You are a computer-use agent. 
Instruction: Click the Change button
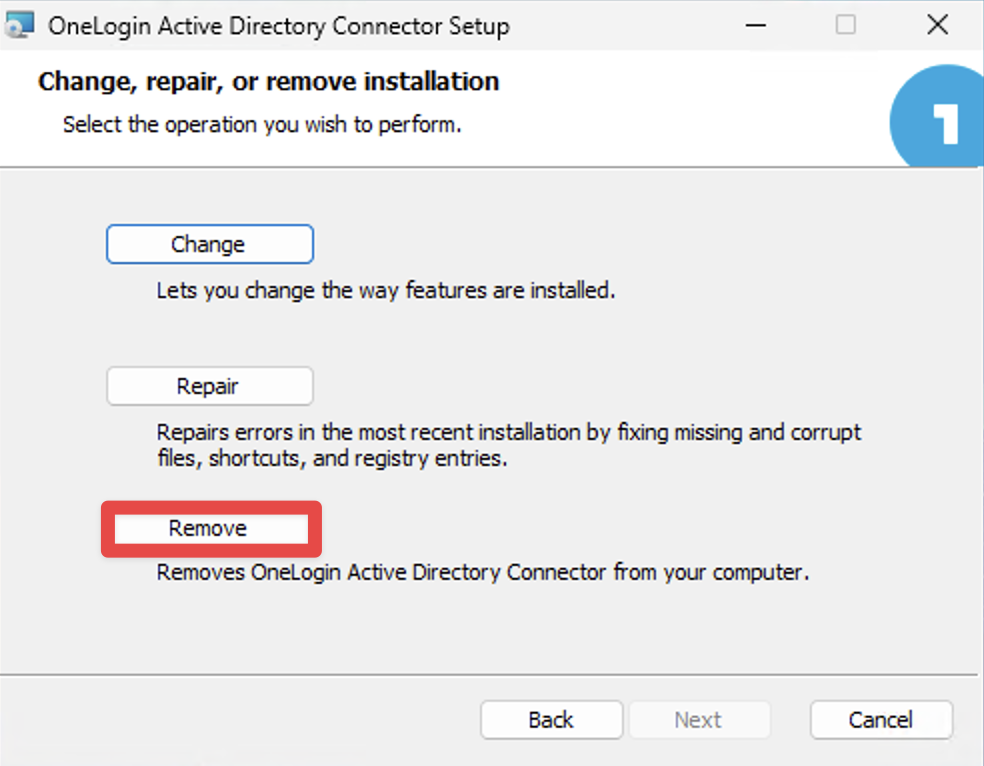pyautogui.click(x=210, y=244)
